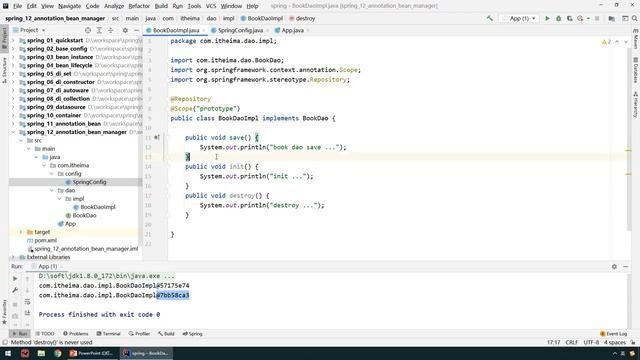This screenshot has height=360, width=640.
Task: Click 4 spaces indent setting in status bar
Action: 615,342
